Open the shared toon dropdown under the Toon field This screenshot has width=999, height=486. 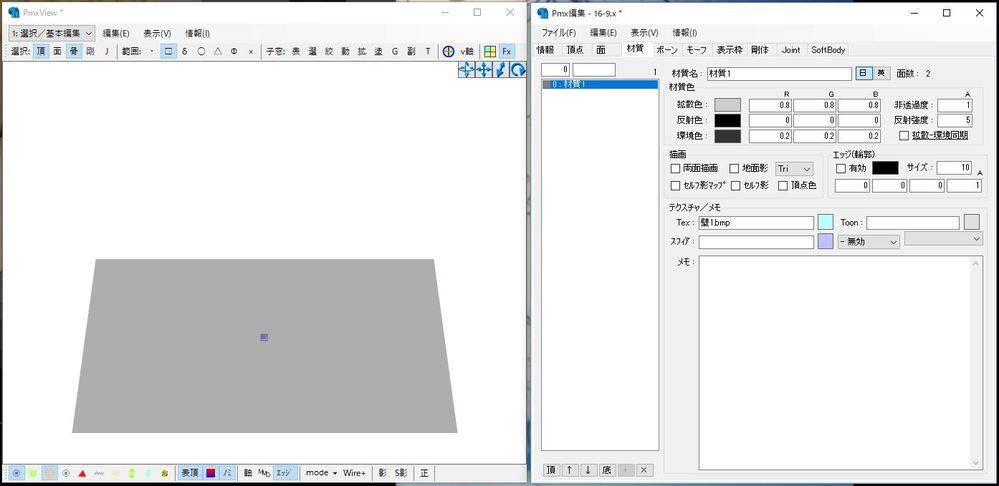(944, 238)
